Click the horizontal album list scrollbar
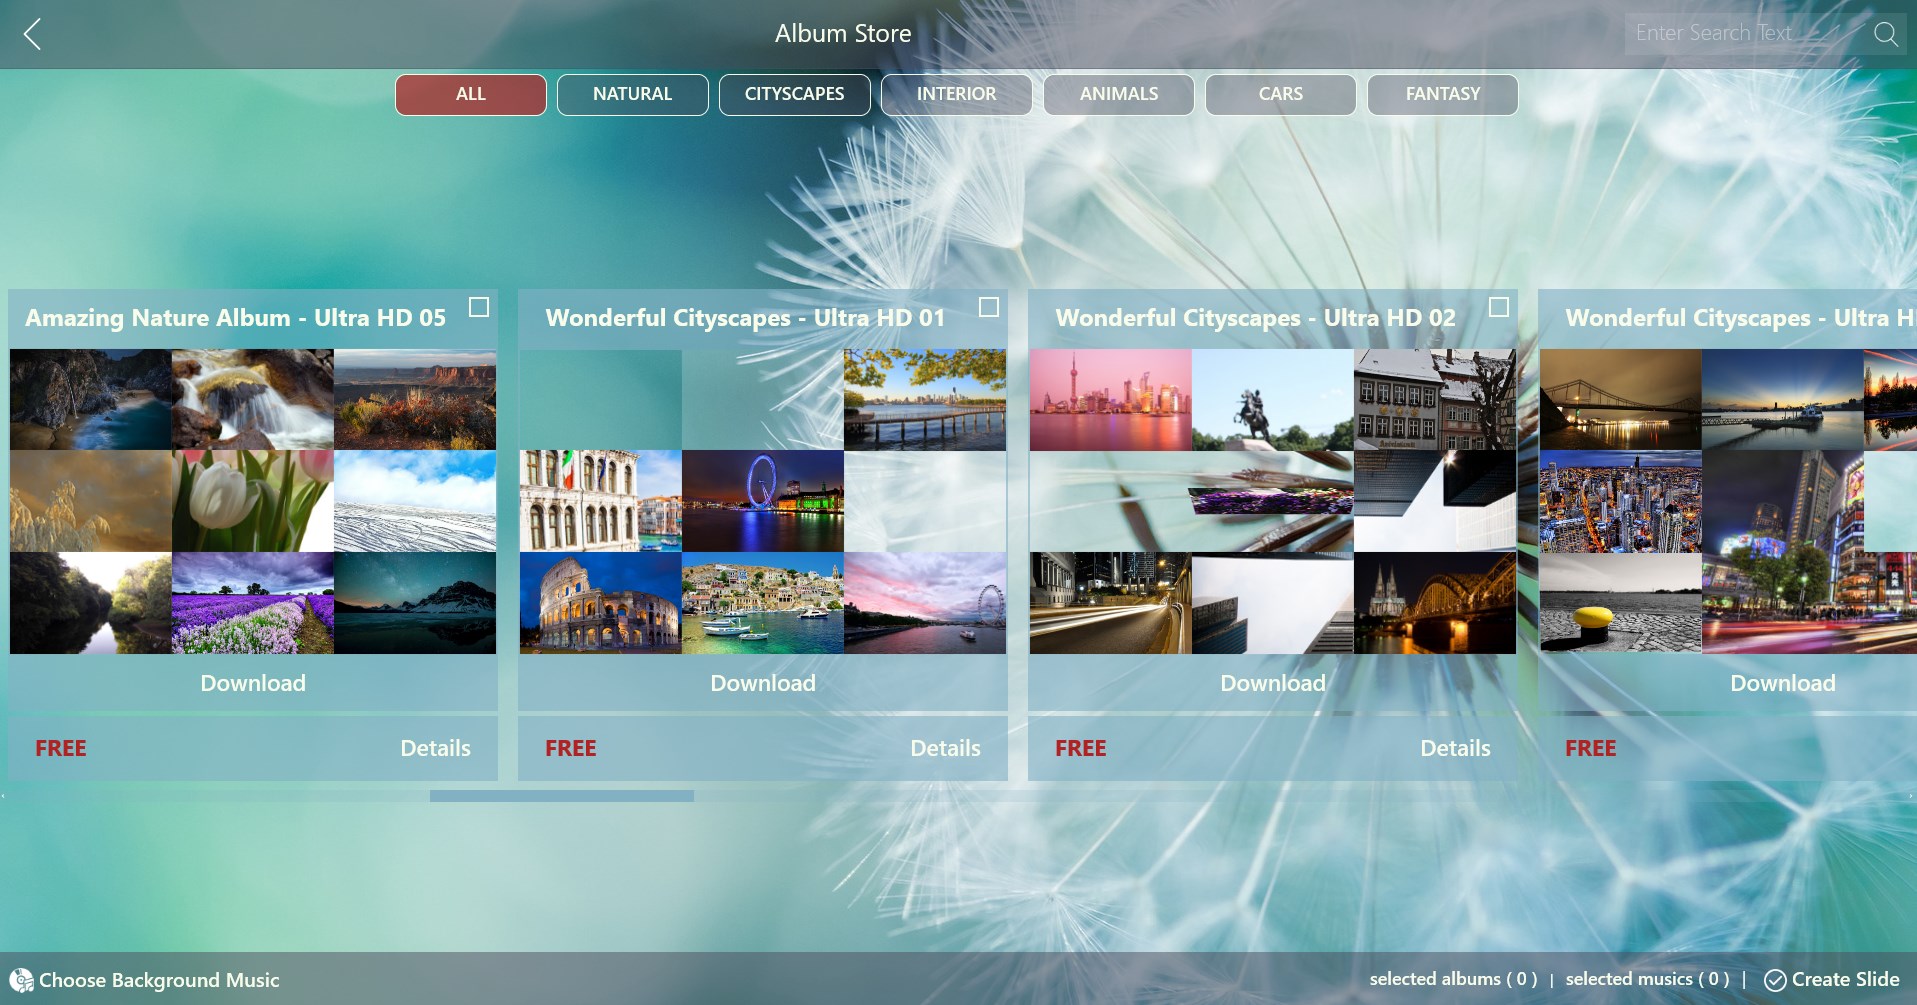 pos(562,796)
